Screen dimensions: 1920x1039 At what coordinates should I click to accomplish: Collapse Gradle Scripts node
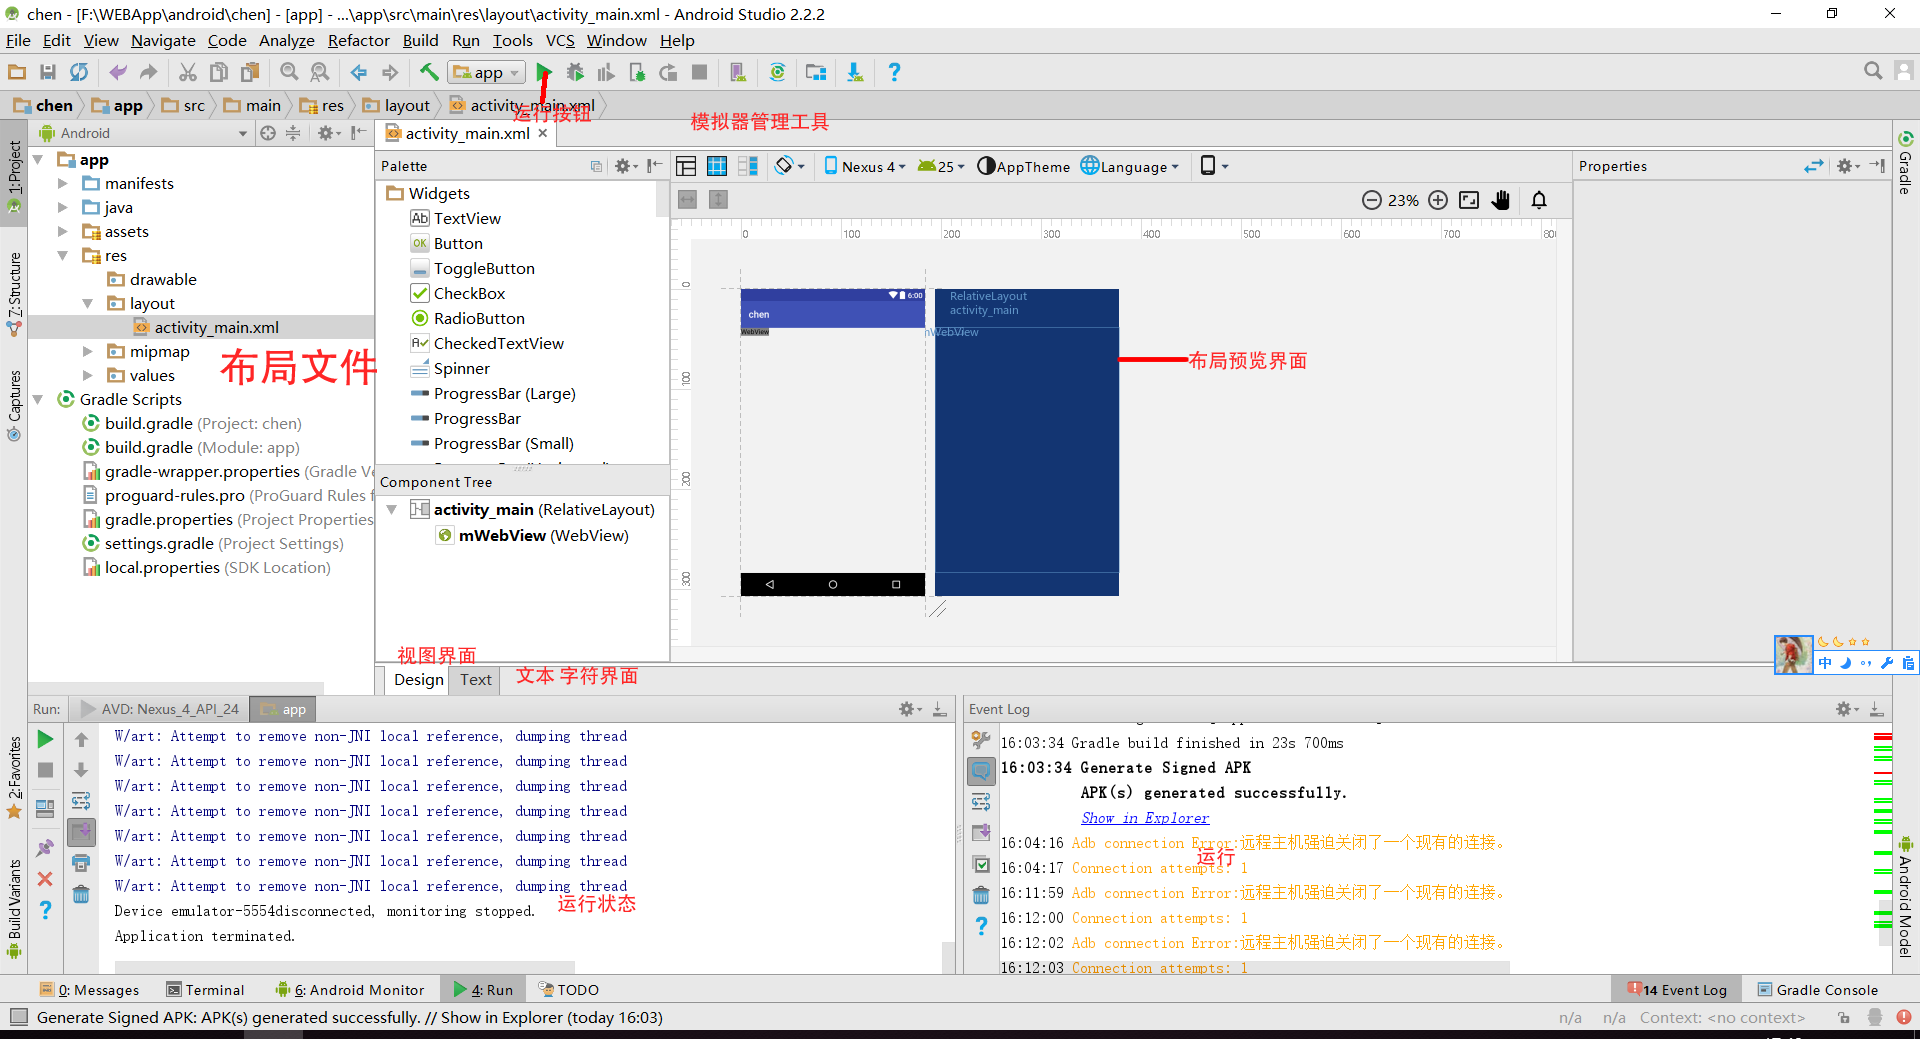coord(38,399)
